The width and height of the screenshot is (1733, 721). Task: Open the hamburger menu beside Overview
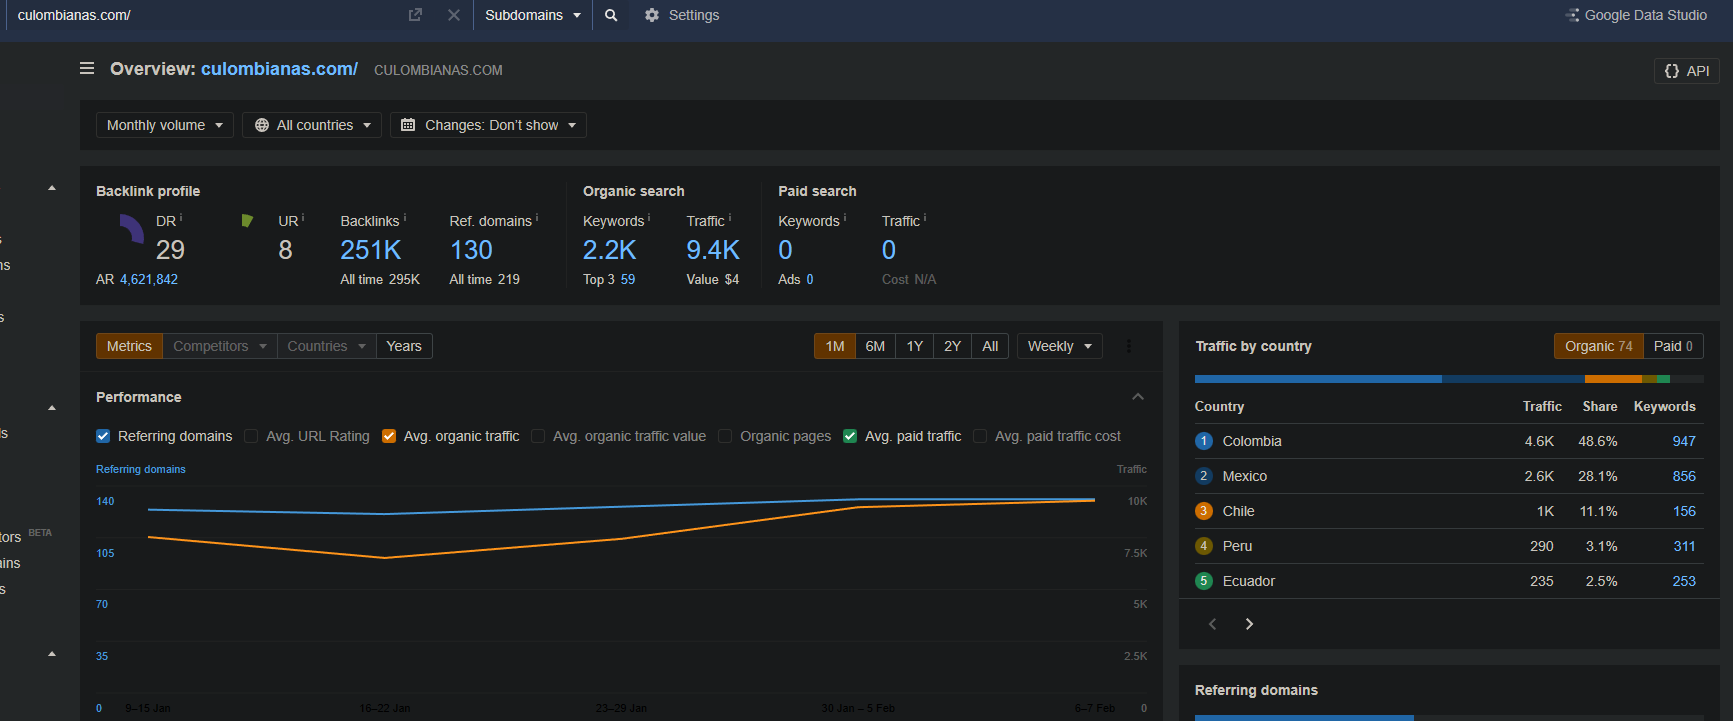[x=87, y=68]
